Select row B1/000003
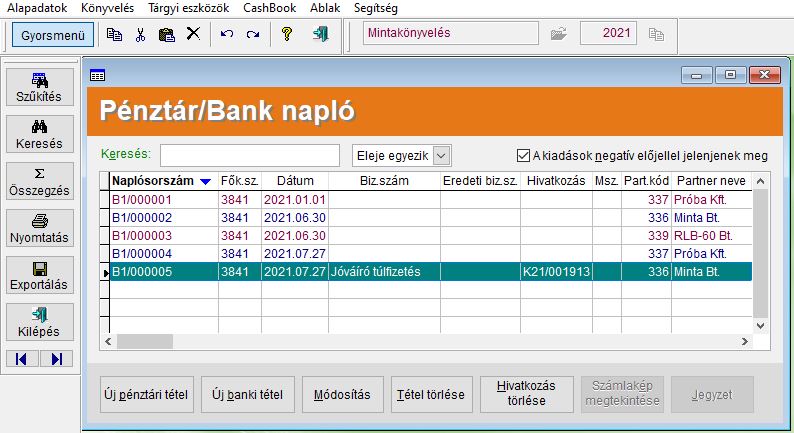The image size is (794, 433). click(430, 235)
